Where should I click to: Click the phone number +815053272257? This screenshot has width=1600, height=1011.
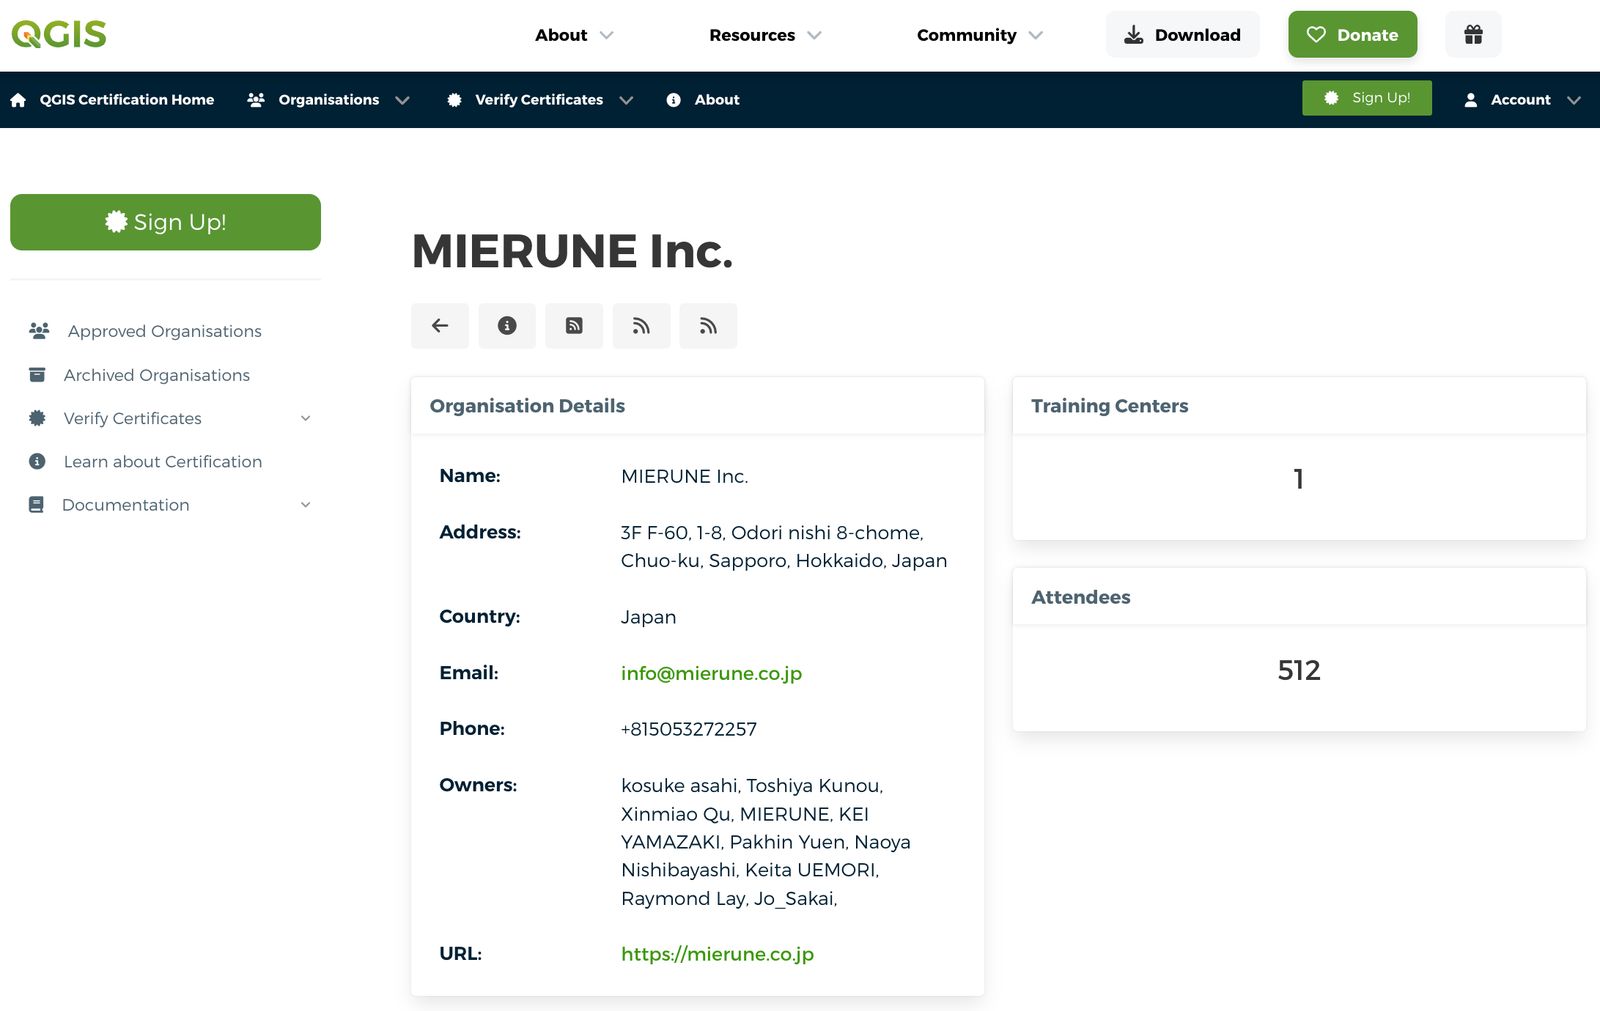point(689,729)
